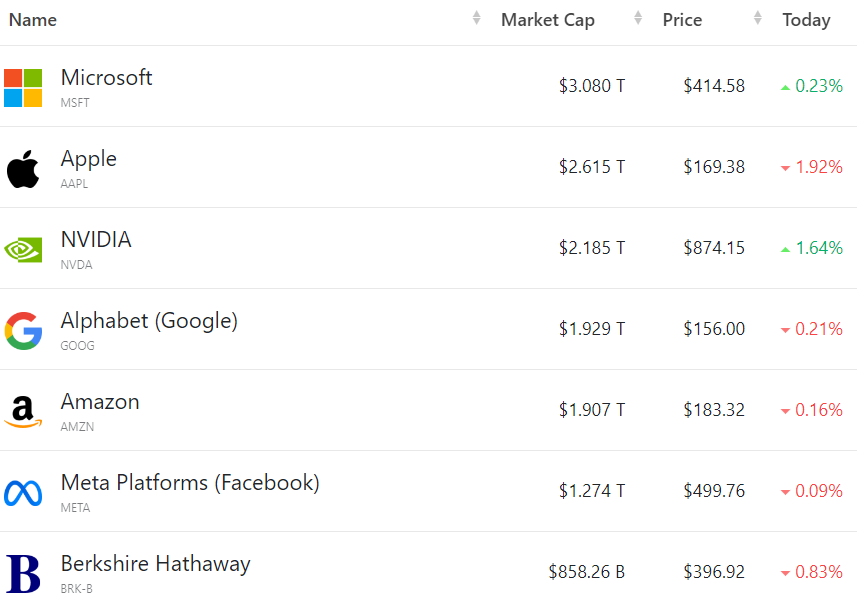Click the Apple logo icon
This screenshot has width=857, height=609.
(23, 169)
